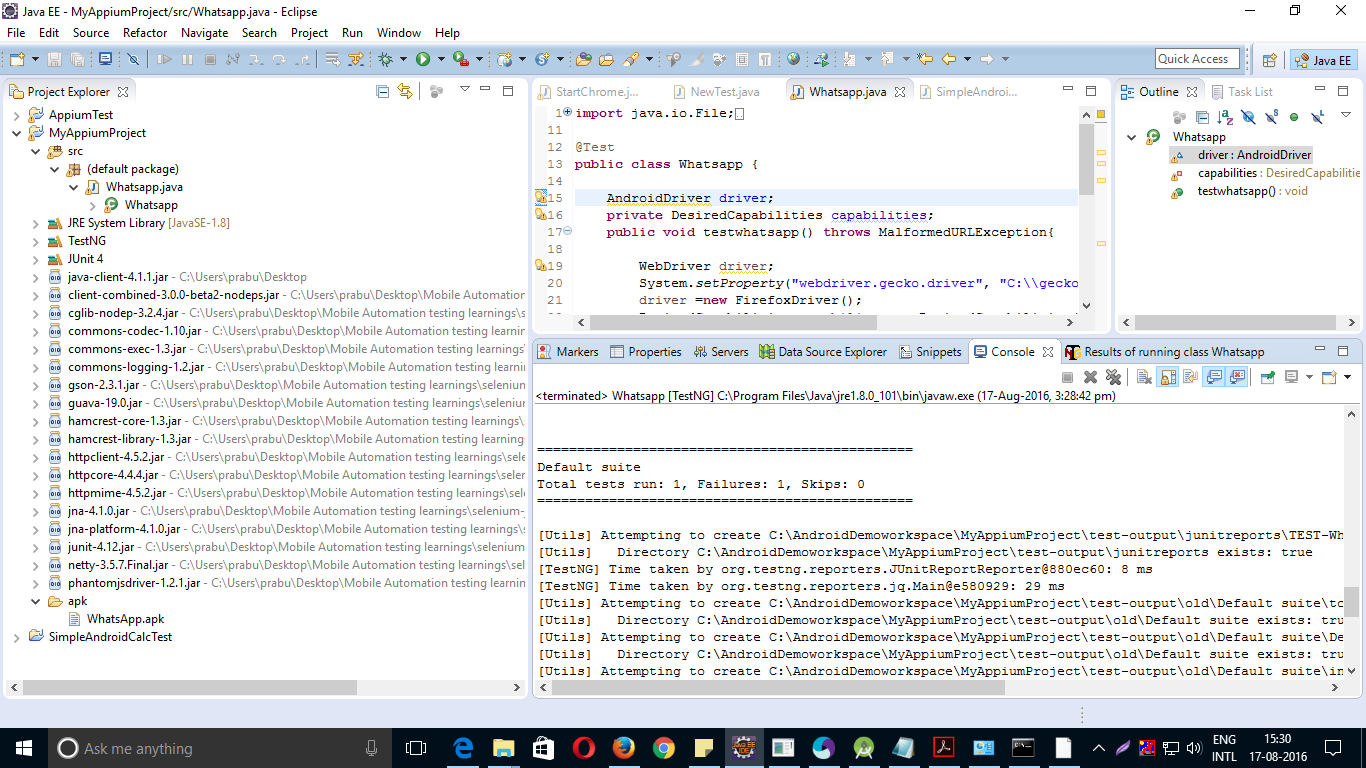Click the Windows Start button
Screen dimensions: 1366x768
pos(24,748)
